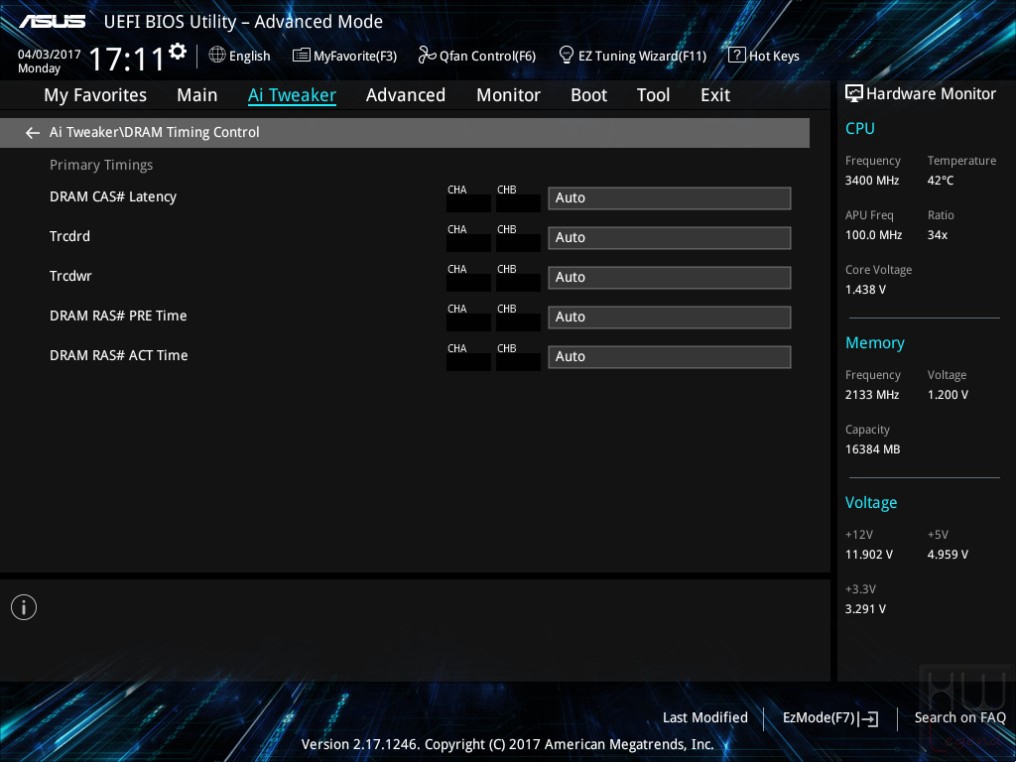The width and height of the screenshot is (1016, 762).
Task: Click the MyFavorite list icon
Action: tap(301, 55)
